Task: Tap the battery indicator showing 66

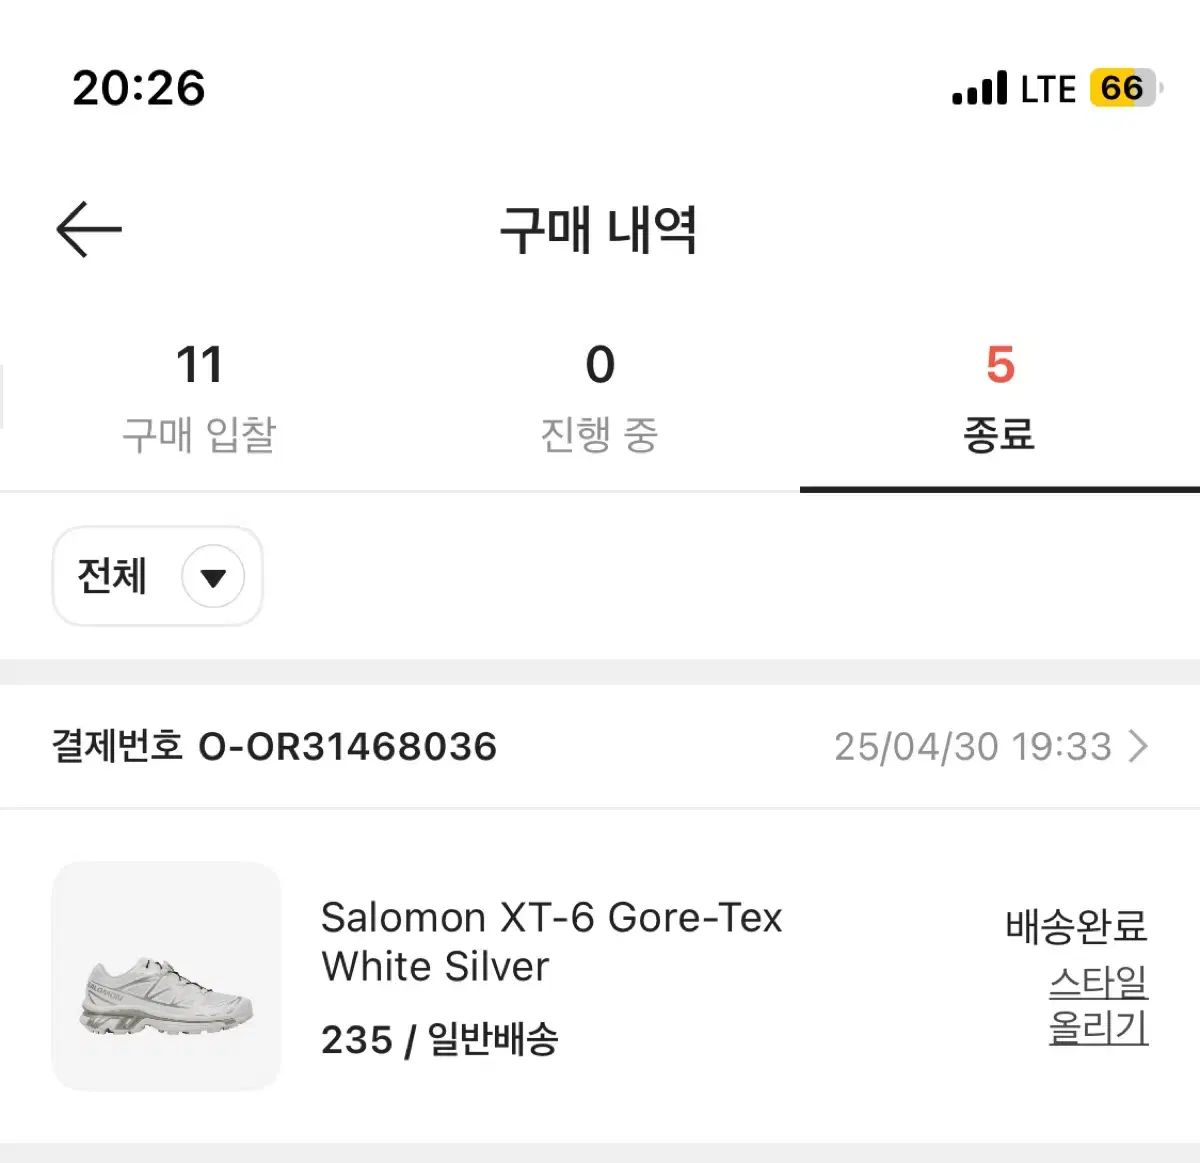Action: click(1126, 88)
